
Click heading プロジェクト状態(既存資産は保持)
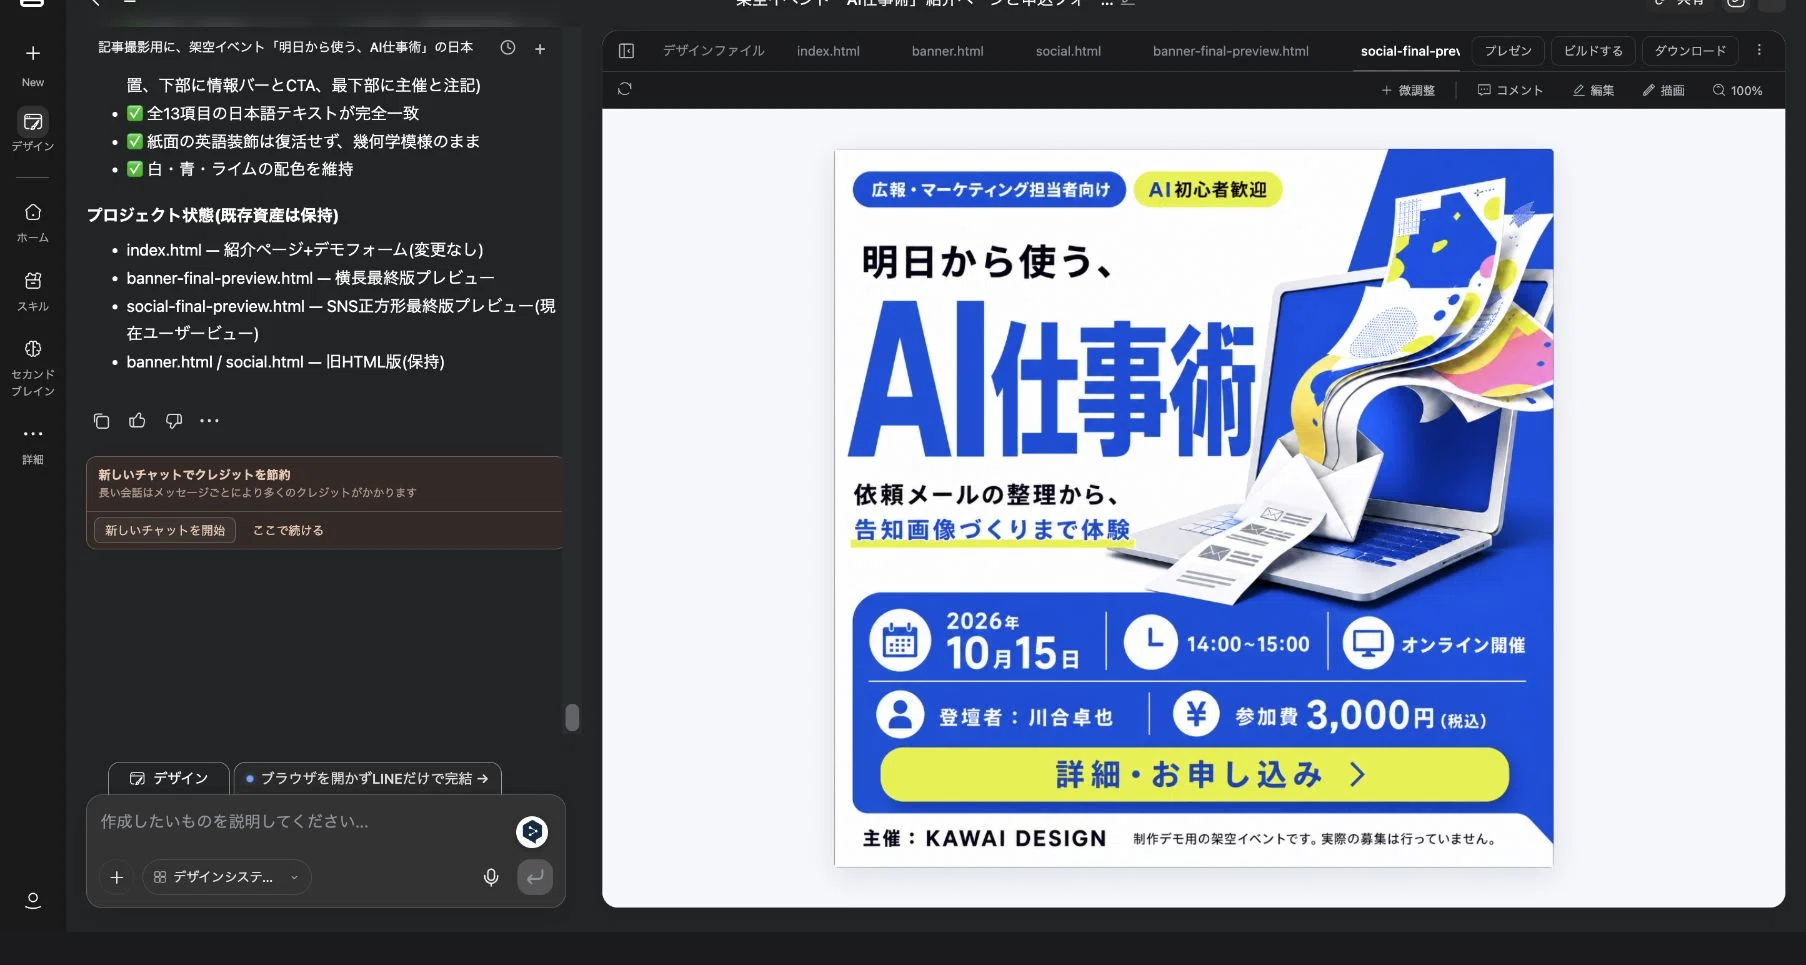213,215
